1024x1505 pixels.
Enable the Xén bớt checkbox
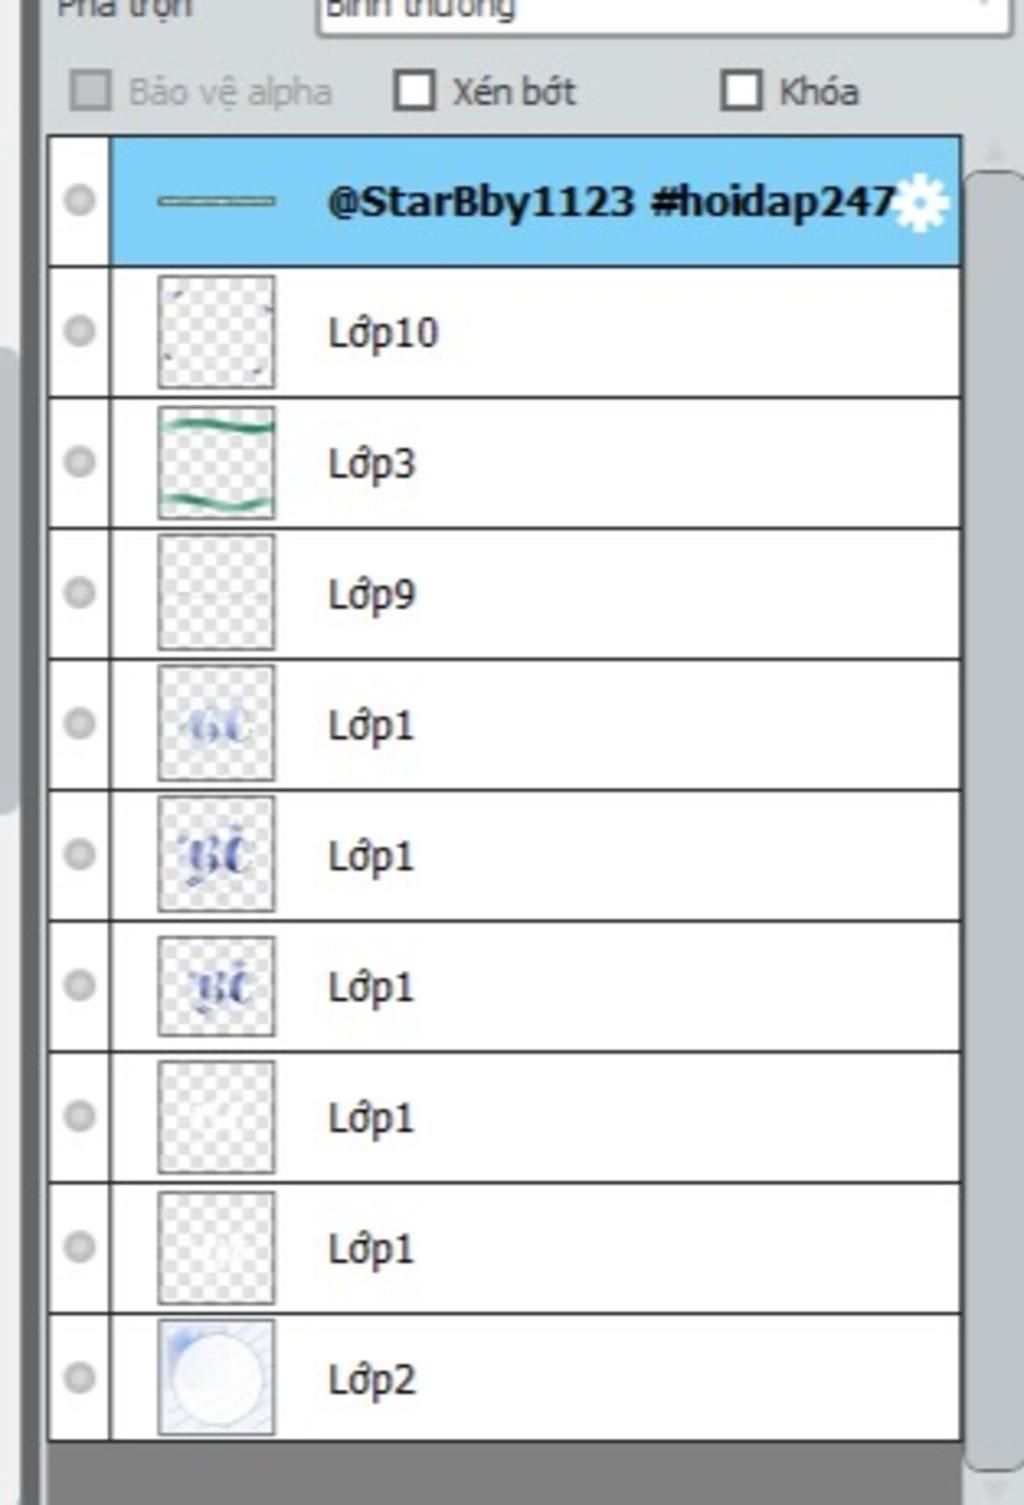414,90
